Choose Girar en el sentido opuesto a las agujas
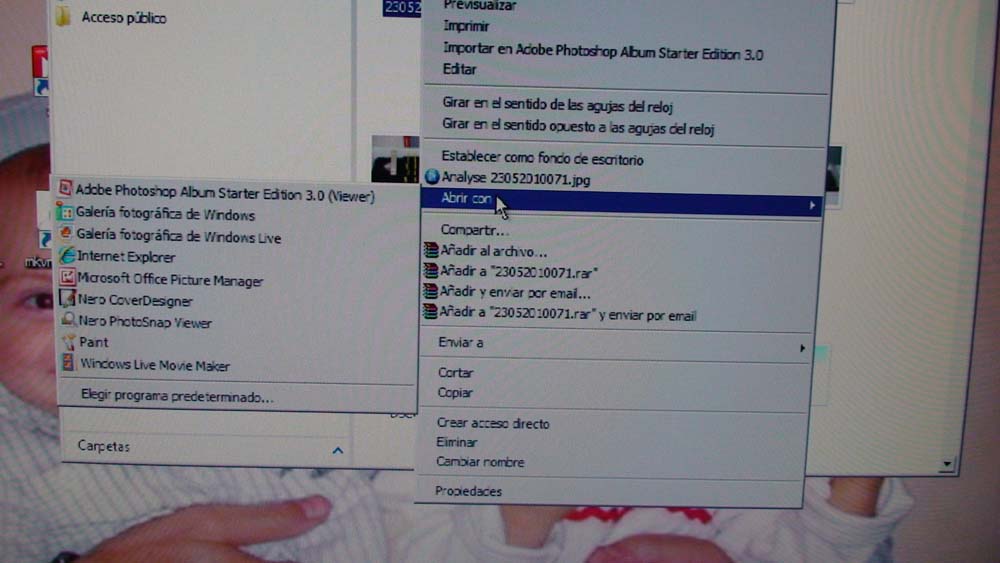The image size is (1000, 563). 578,126
